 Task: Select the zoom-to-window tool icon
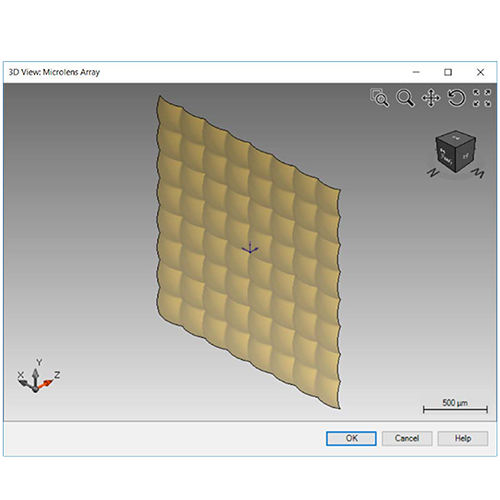click(379, 98)
